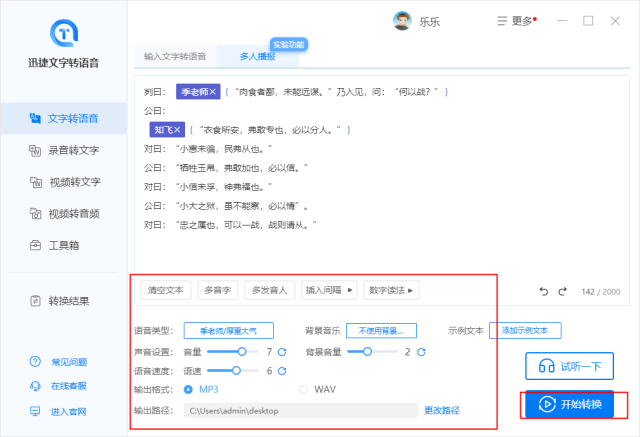The image size is (640, 437).
Task: Click the undo arrow icon
Action: click(x=544, y=291)
